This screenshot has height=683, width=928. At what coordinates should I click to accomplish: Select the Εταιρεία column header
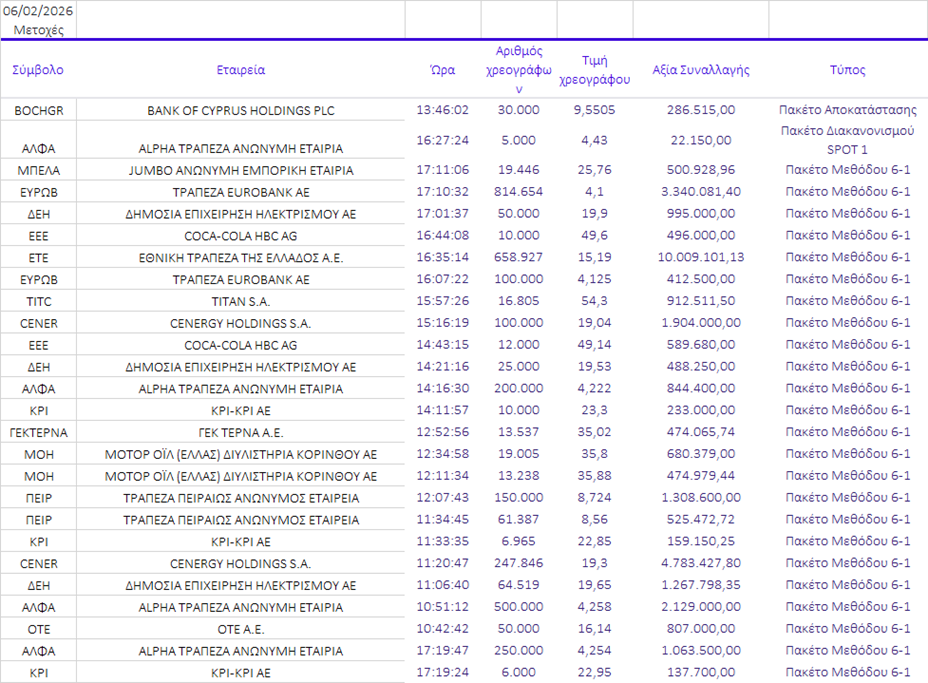(241, 70)
